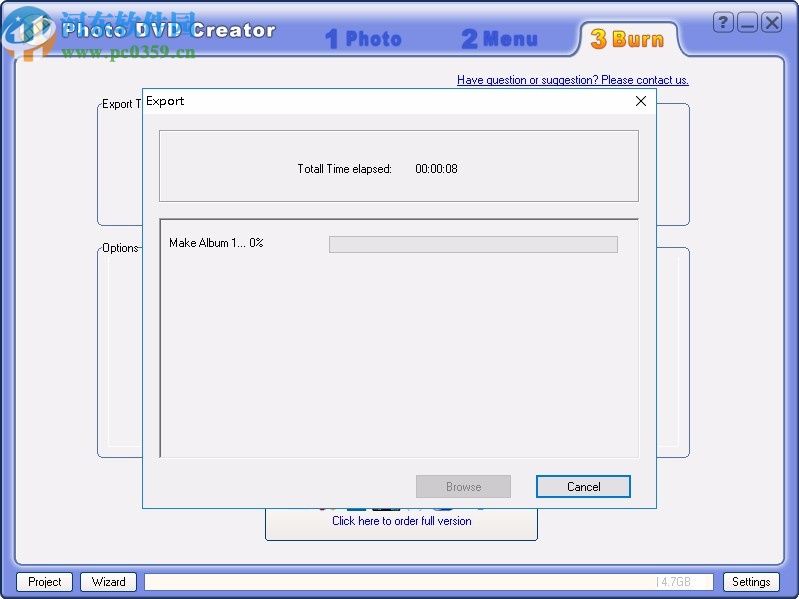Click the 'Totall Time elapsed:' label
This screenshot has height=599, width=799.
(x=344, y=169)
